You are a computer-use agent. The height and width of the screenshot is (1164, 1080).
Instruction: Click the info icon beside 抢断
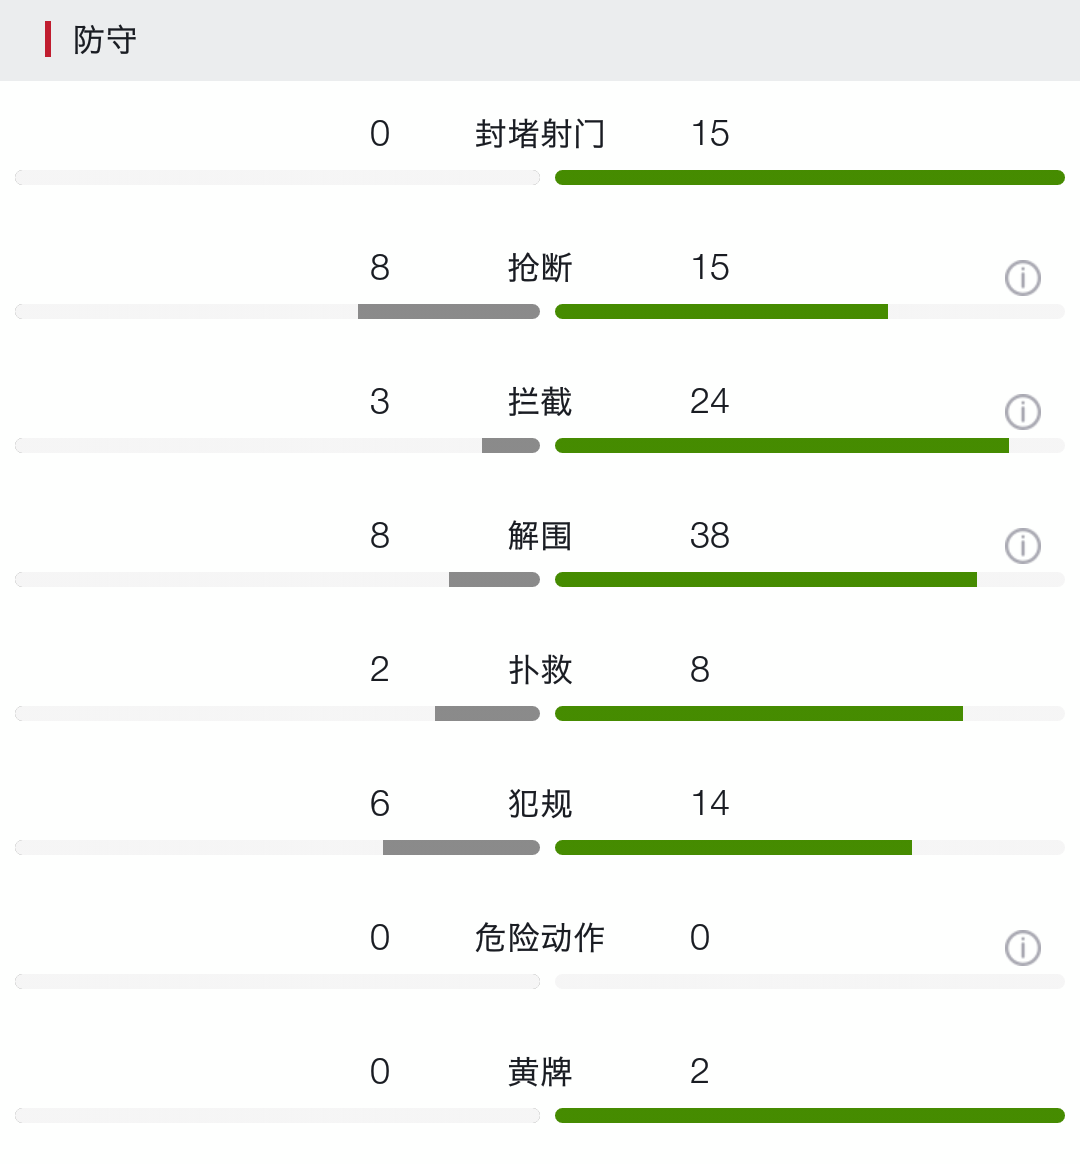pos(1022,278)
